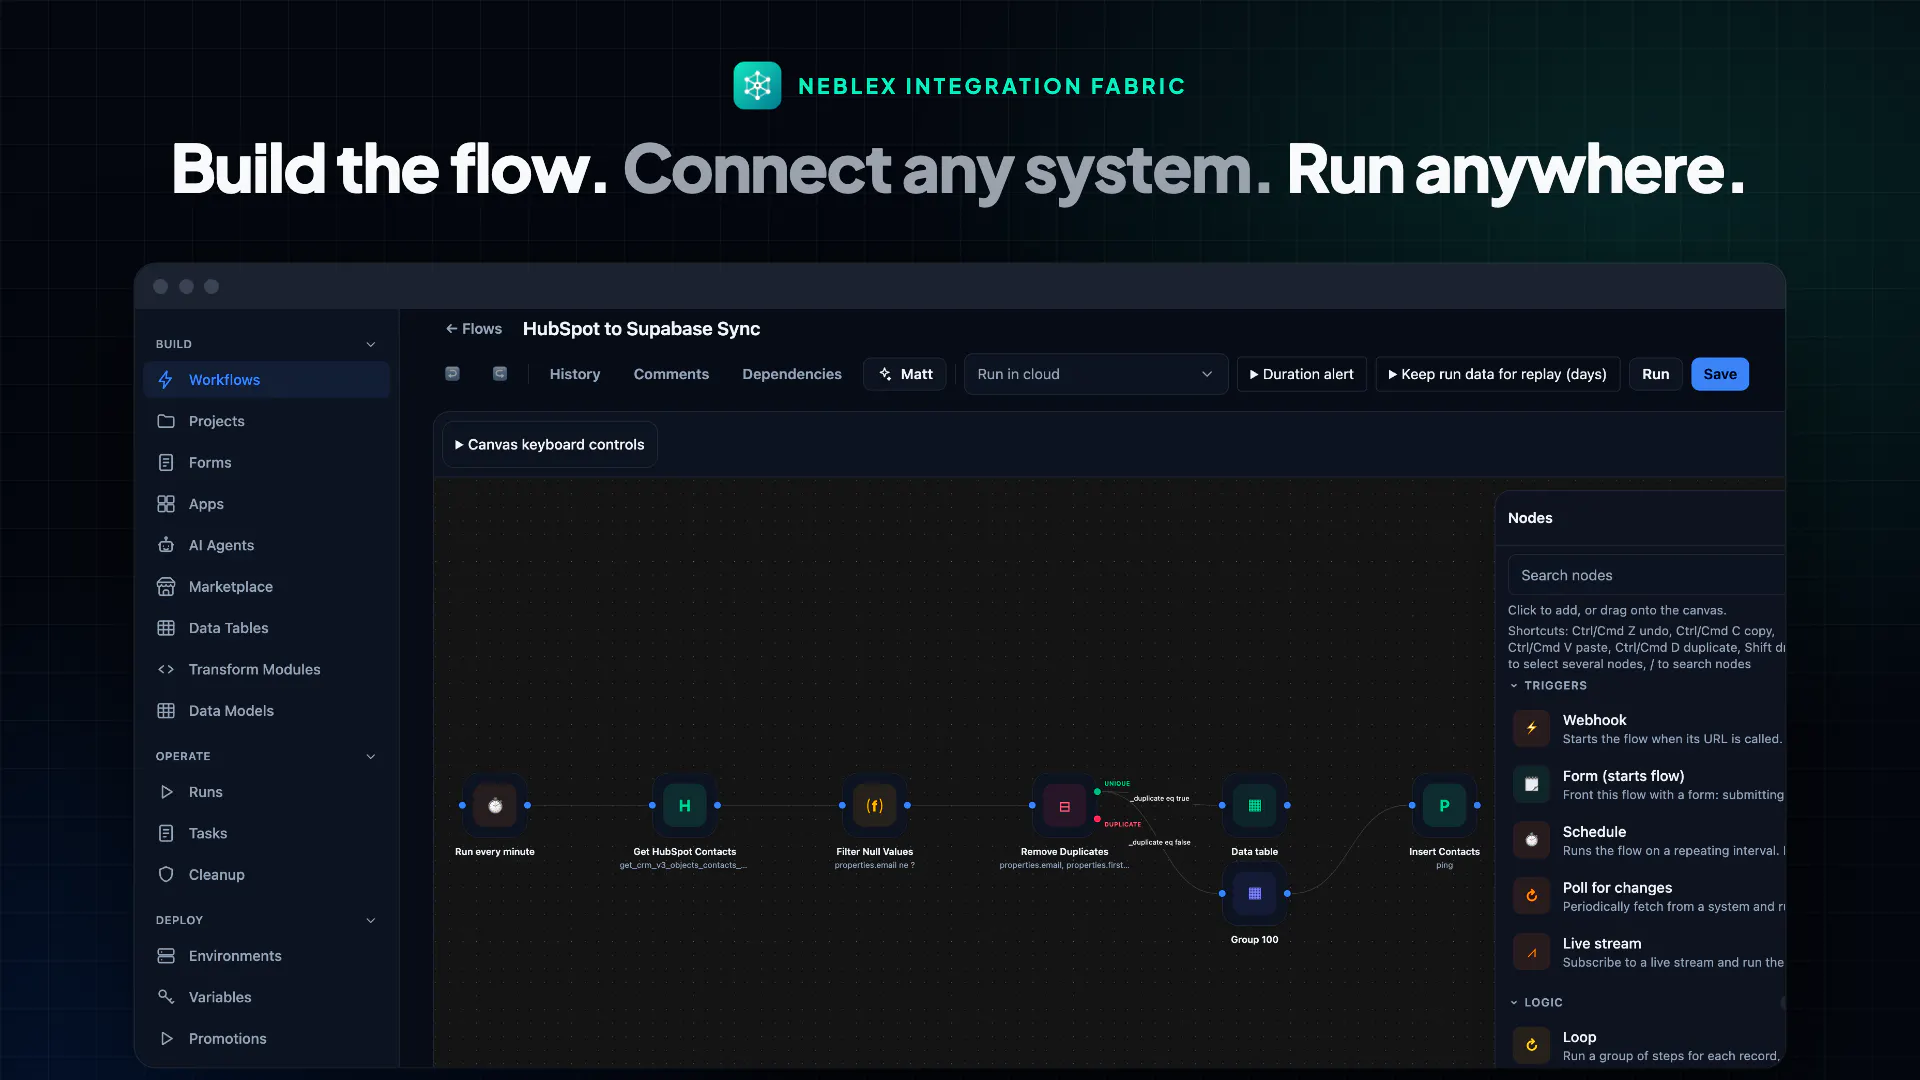Click the Run button
1920x1080 pixels.
(x=1656, y=374)
